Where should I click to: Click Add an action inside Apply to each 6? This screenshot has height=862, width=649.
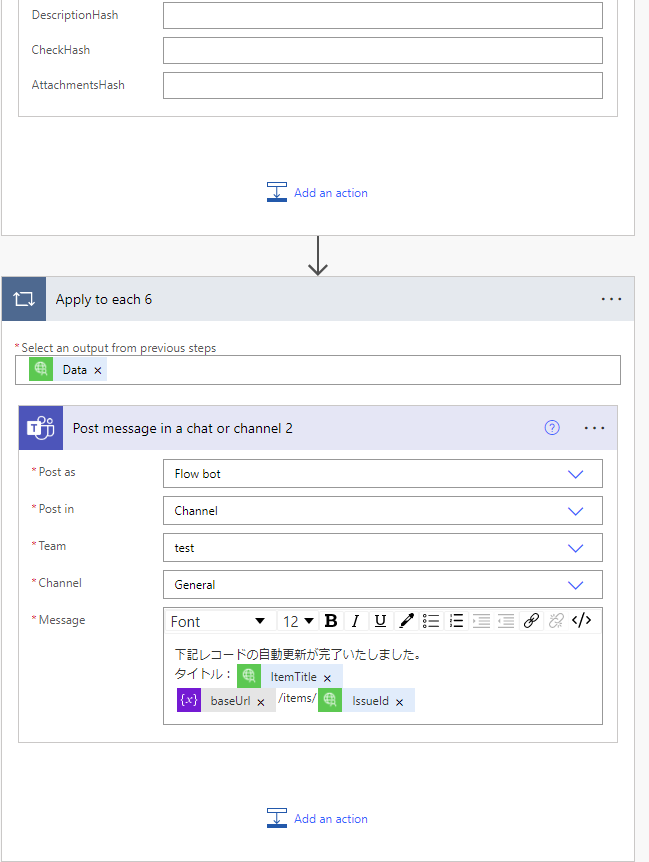click(317, 819)
